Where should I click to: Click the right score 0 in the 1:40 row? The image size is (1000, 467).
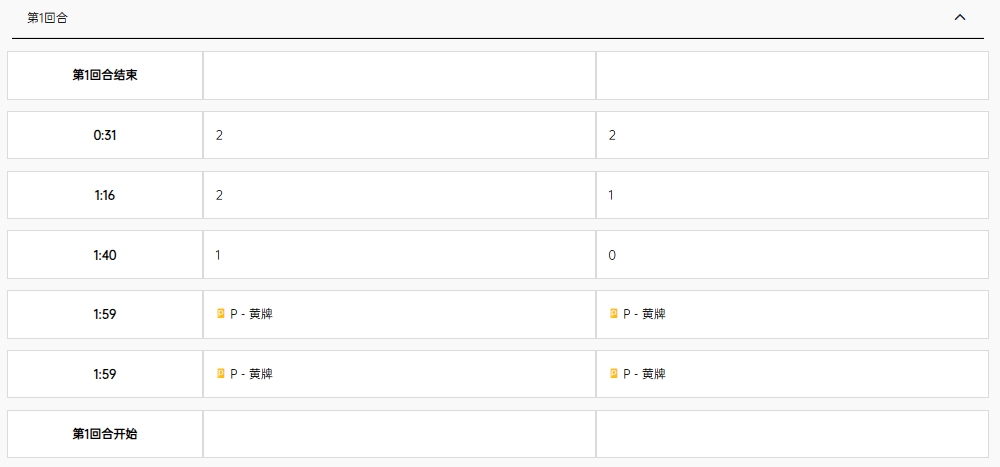612,255
